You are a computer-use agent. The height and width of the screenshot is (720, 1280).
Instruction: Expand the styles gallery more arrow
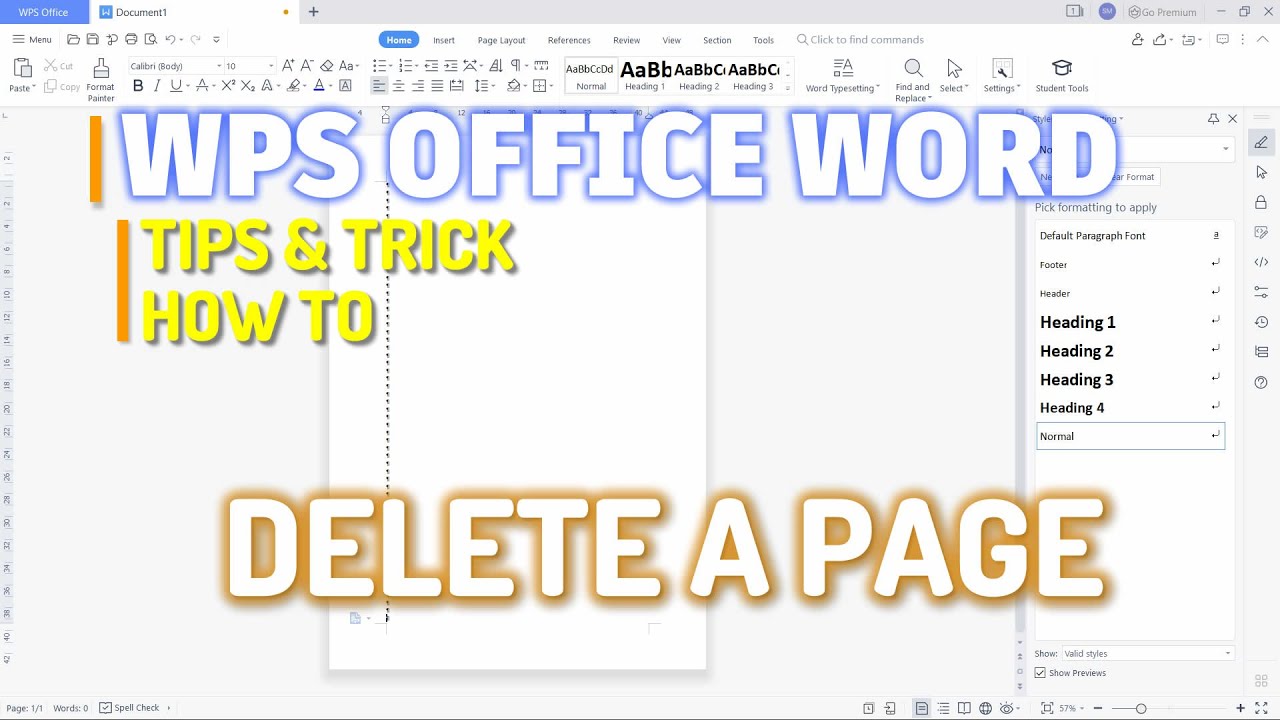tap(789, 87)
